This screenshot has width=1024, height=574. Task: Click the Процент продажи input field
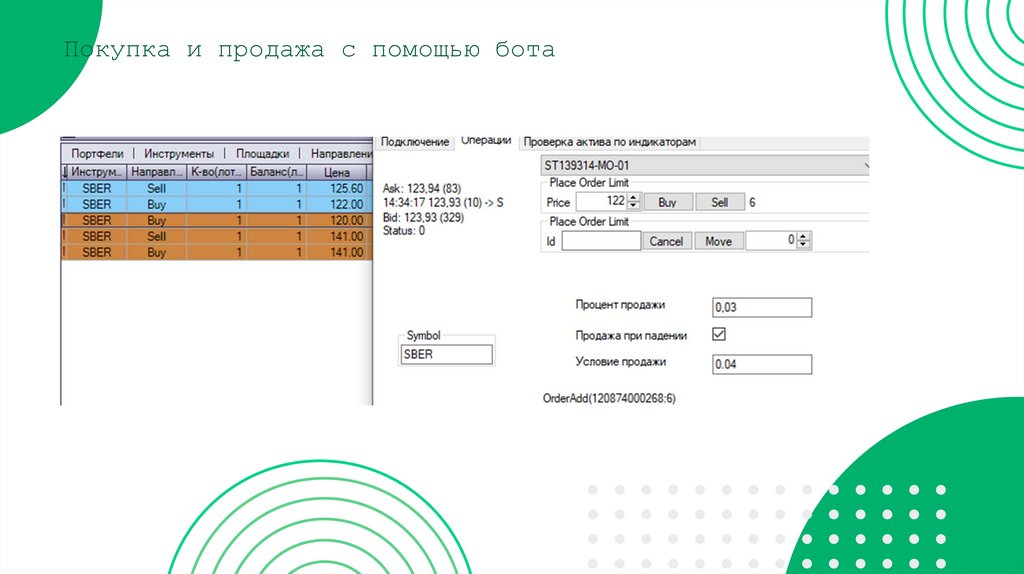[x=761, y=308]
